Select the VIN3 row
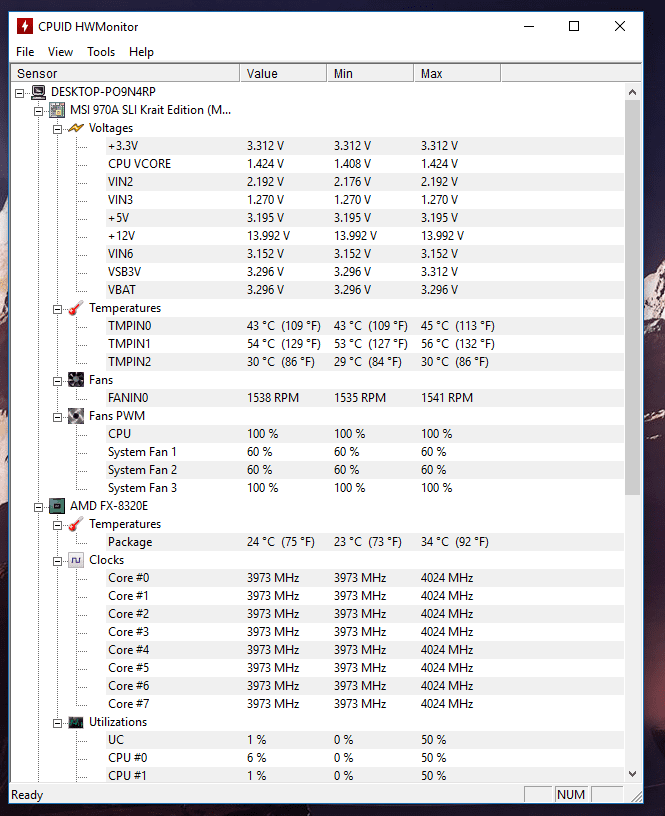This screenshot has height=816, width=665. (x=365, y=200)
